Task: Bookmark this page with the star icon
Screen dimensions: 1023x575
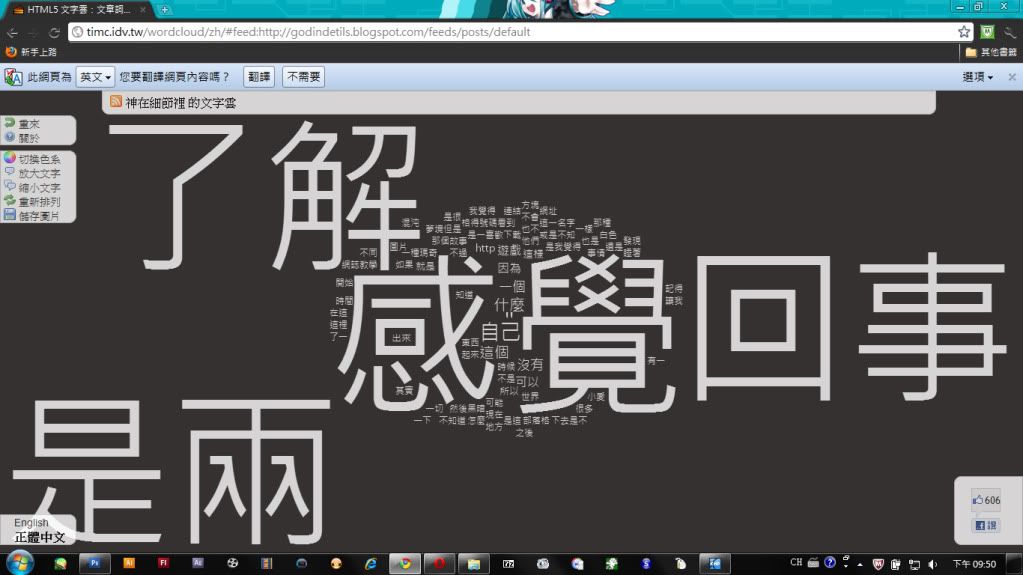Action: coord(964,32)
